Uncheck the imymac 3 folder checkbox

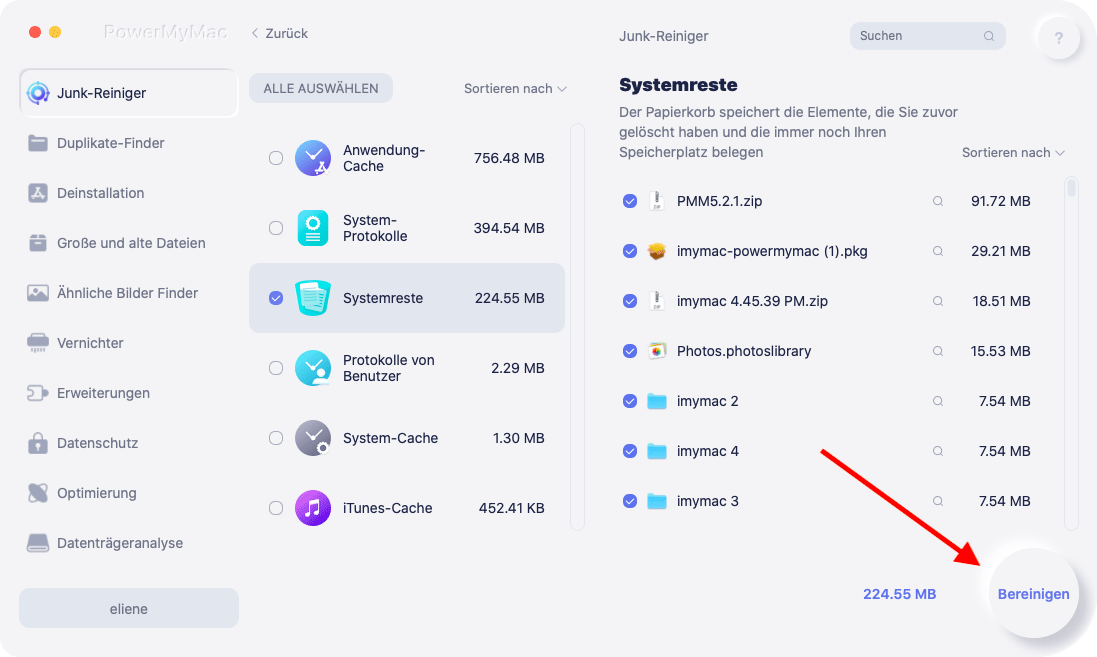(630, 502)
